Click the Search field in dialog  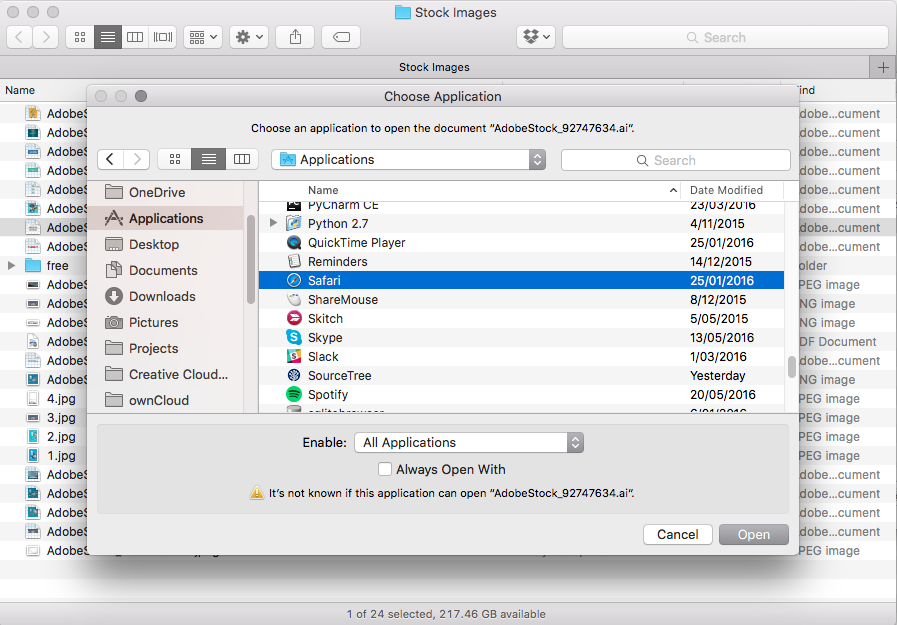(x=675, y=160)
